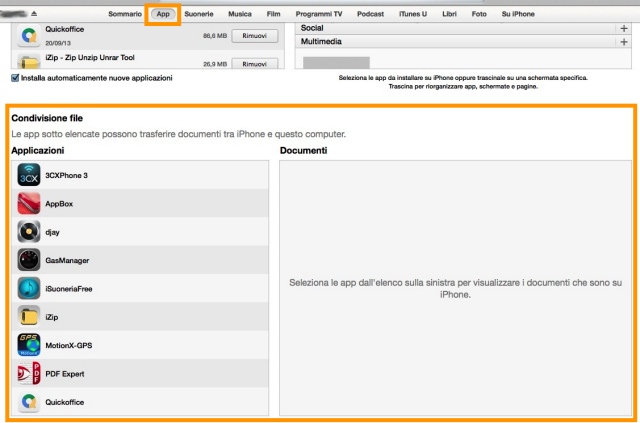The width and height of the screenshot is (640, 423).
Task: Expand the Multimedia category with plus
Action: coord(624,42)
